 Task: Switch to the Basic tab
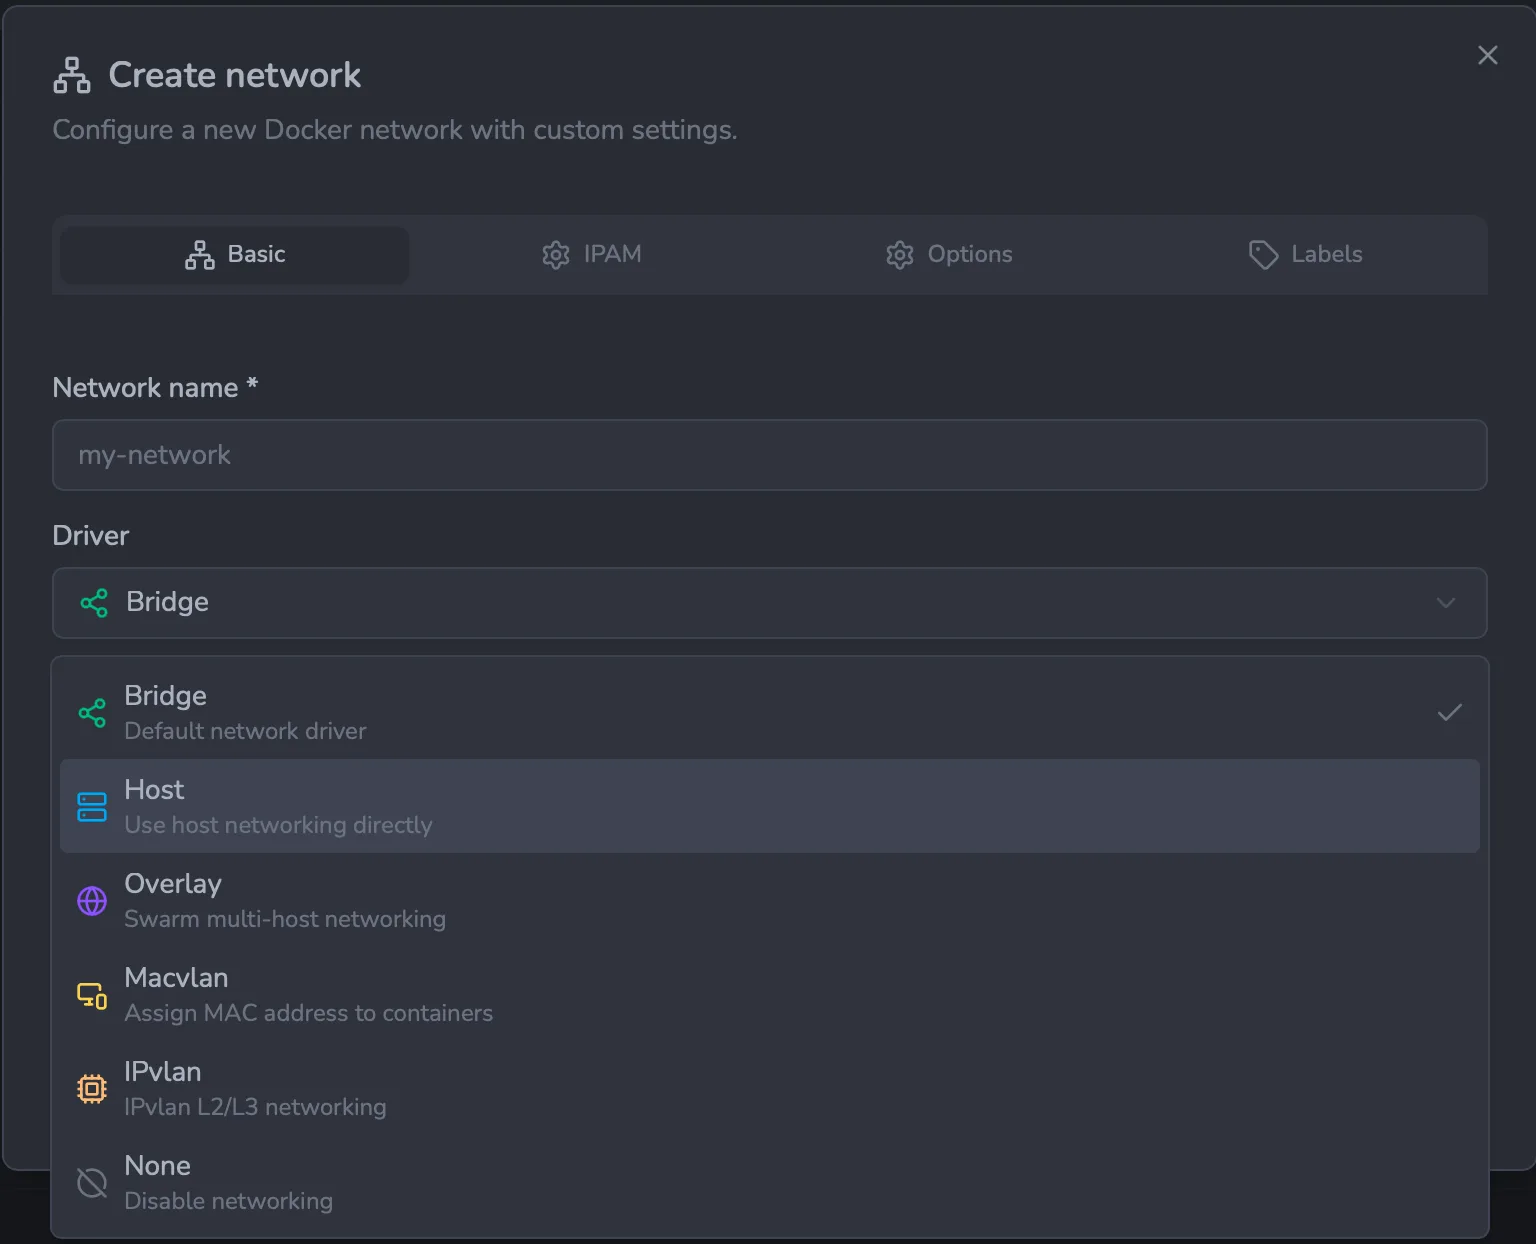coord(235,255)
